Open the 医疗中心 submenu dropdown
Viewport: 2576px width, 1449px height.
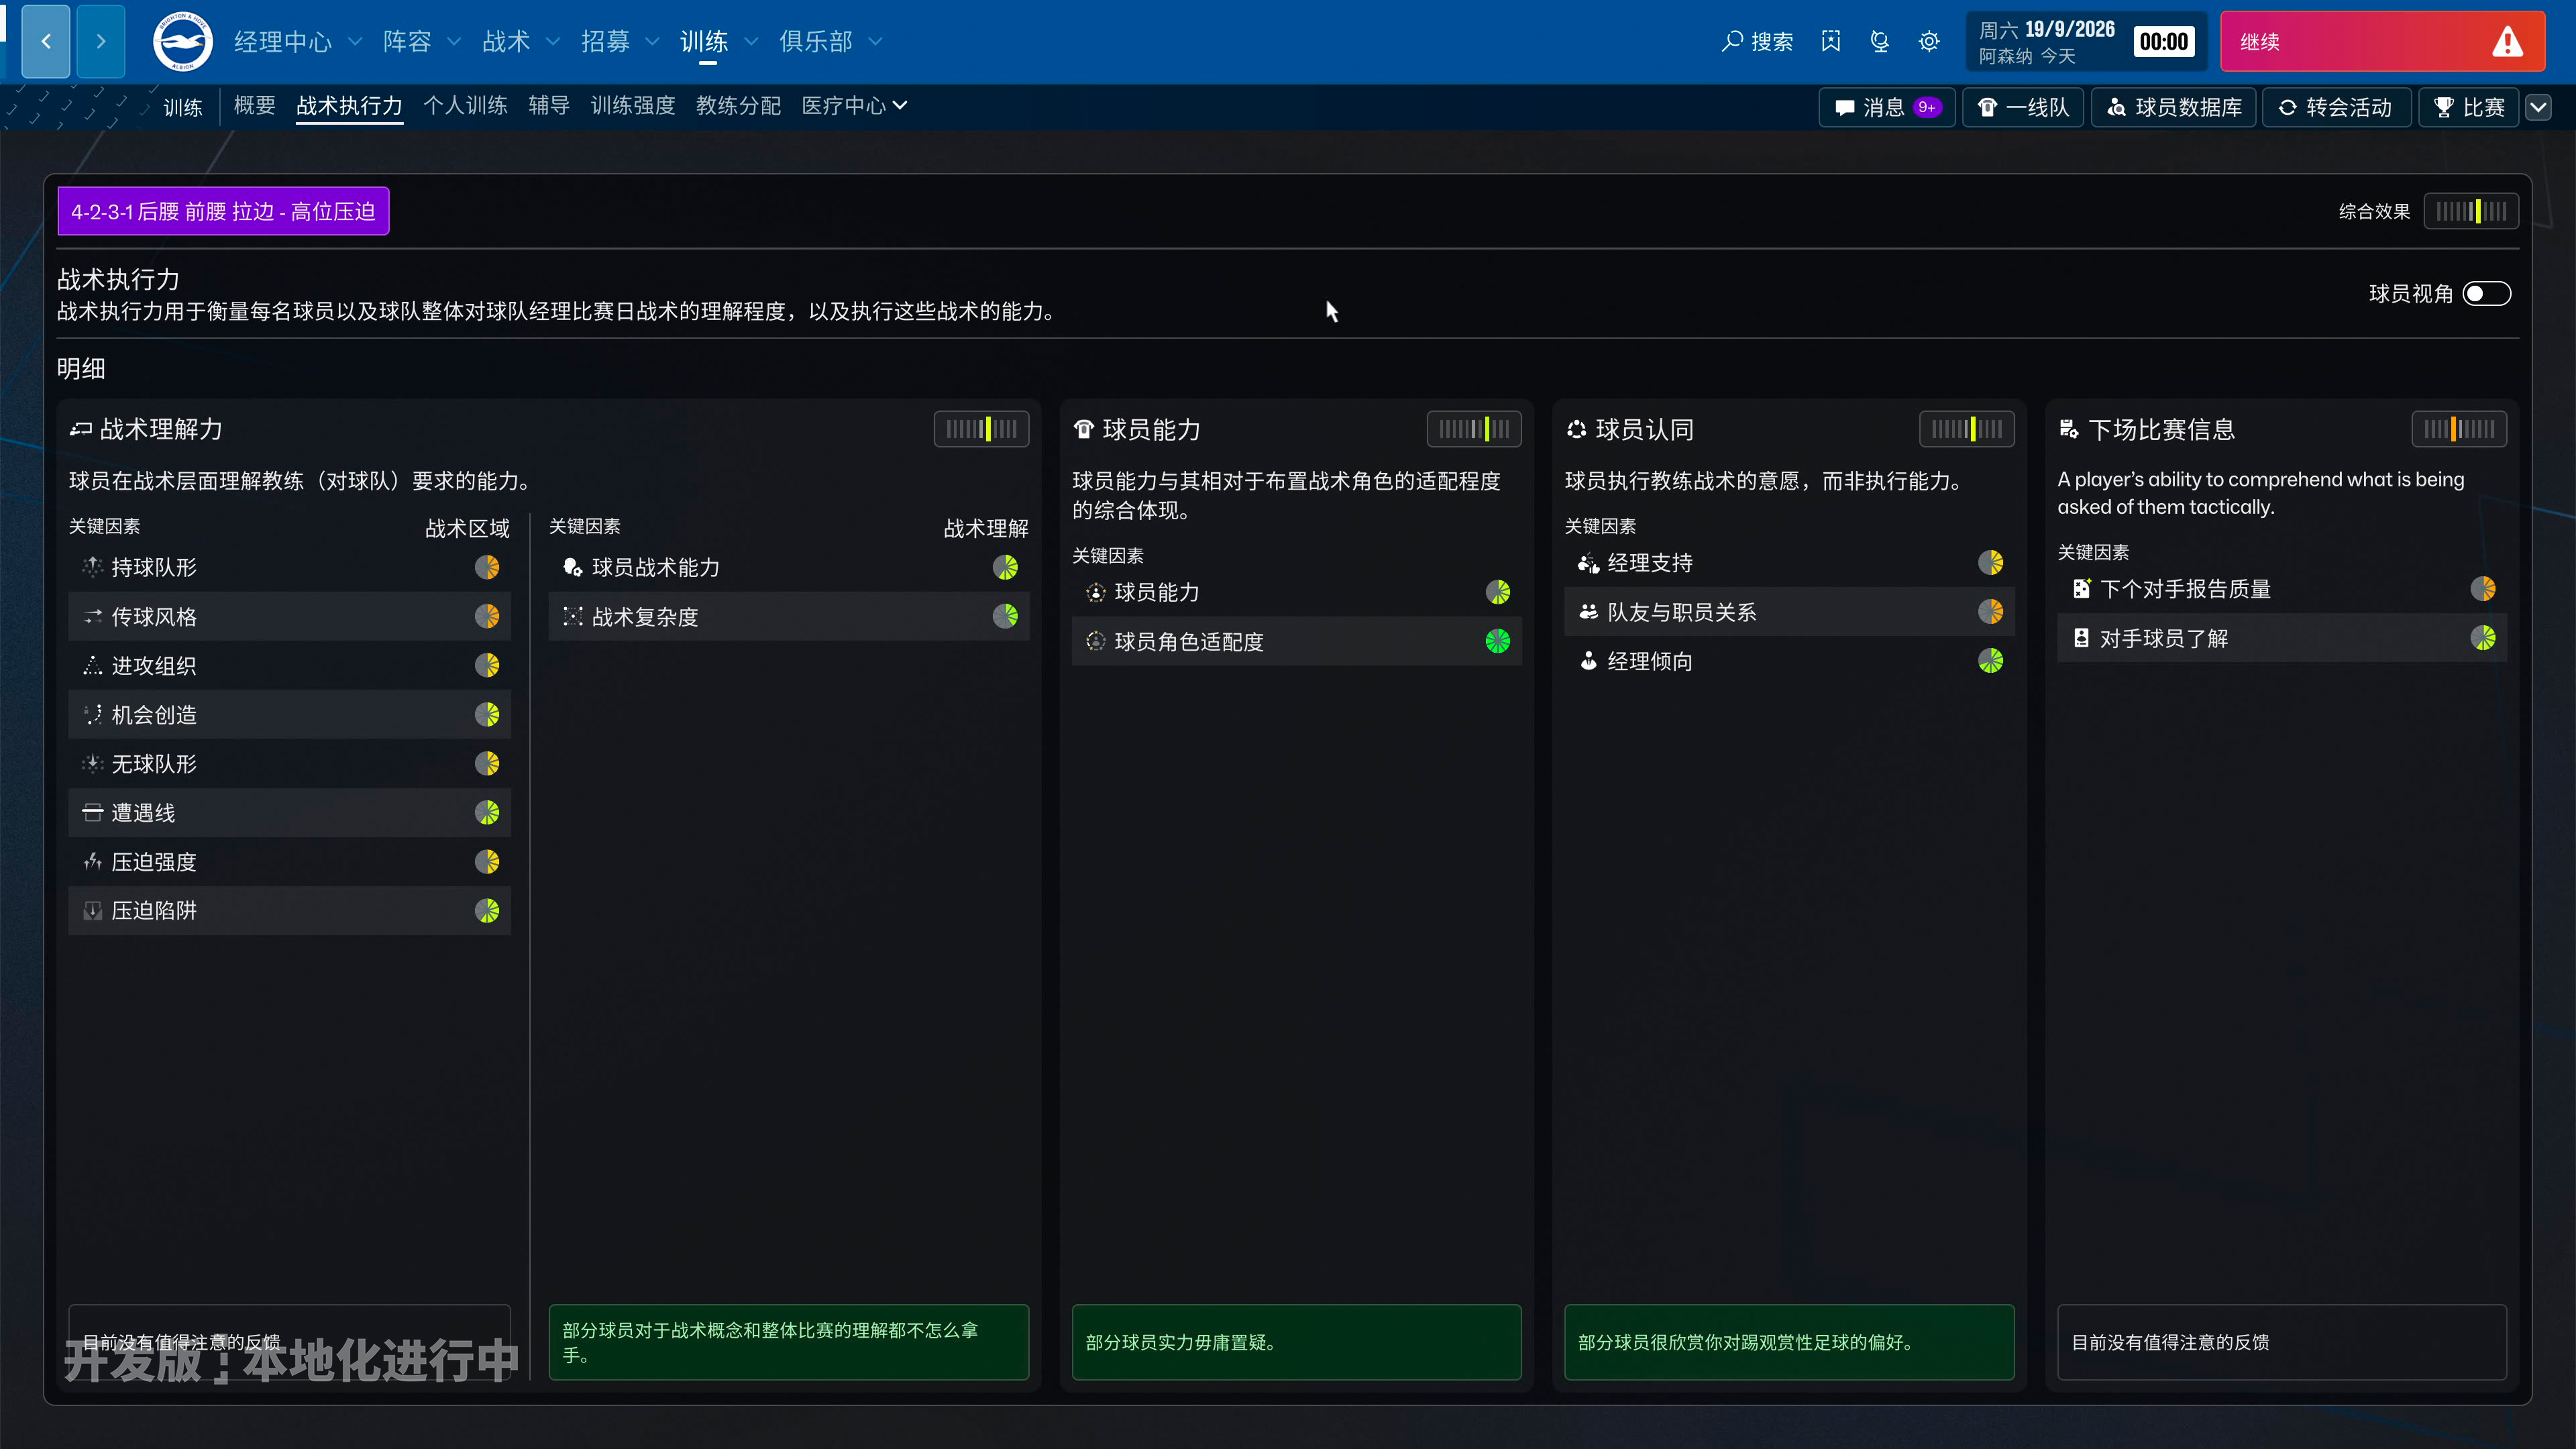pos(854,105)
